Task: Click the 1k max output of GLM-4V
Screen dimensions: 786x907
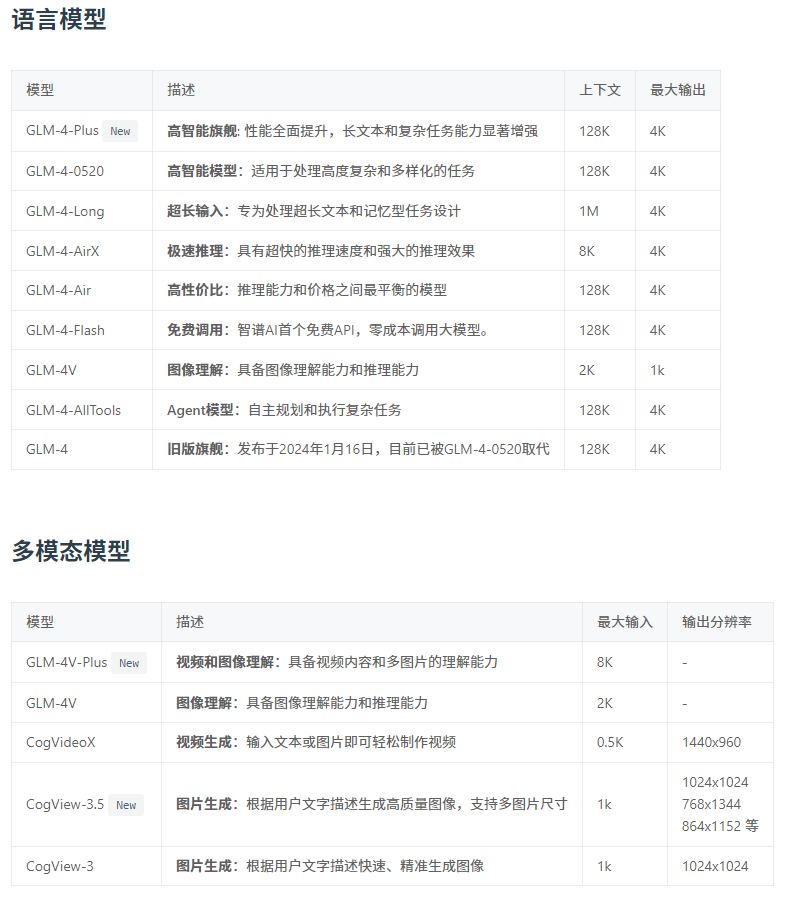Action: point(657,370)
